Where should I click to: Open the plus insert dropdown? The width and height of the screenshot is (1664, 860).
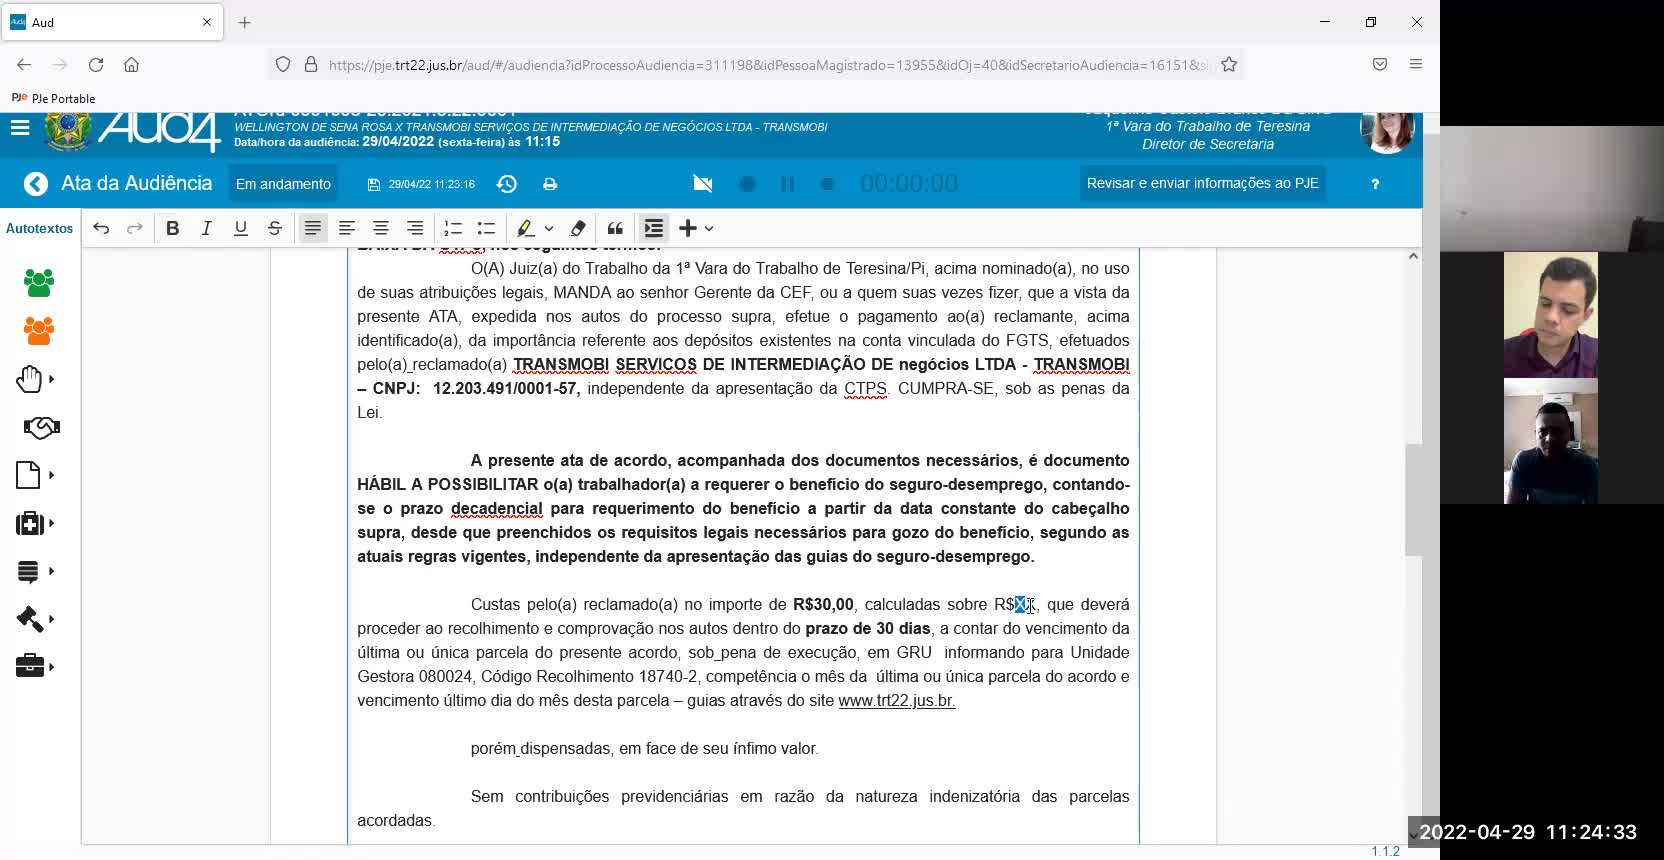click(x=697, y=228)
